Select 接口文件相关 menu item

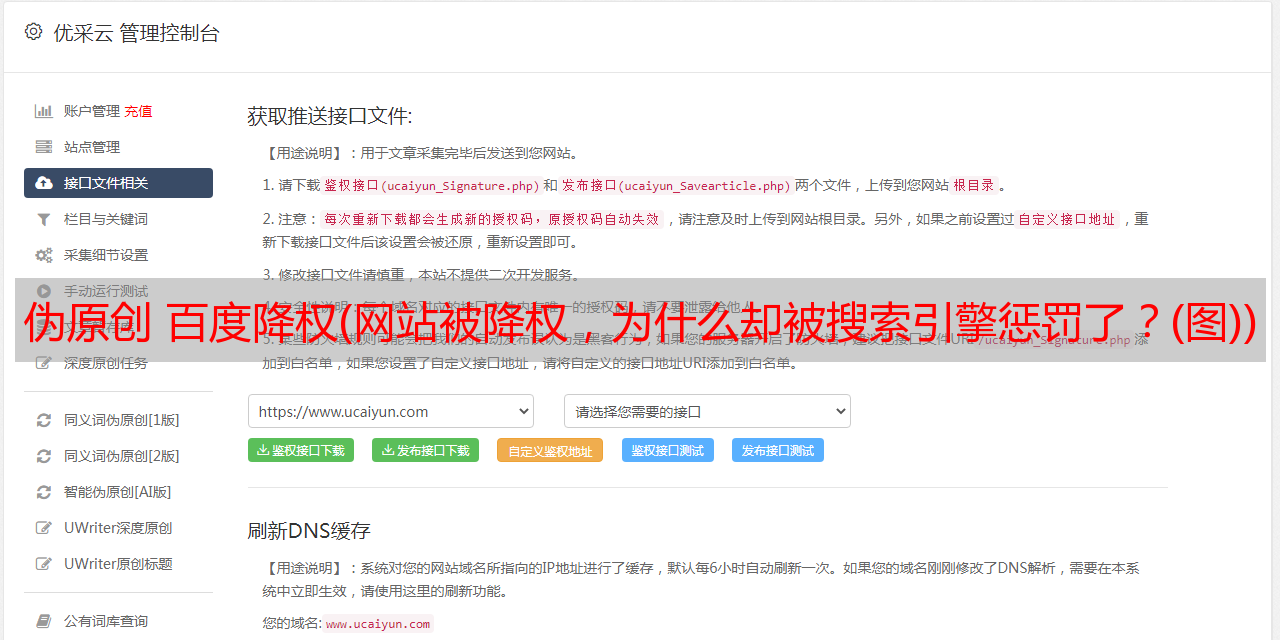click(118, 183)
